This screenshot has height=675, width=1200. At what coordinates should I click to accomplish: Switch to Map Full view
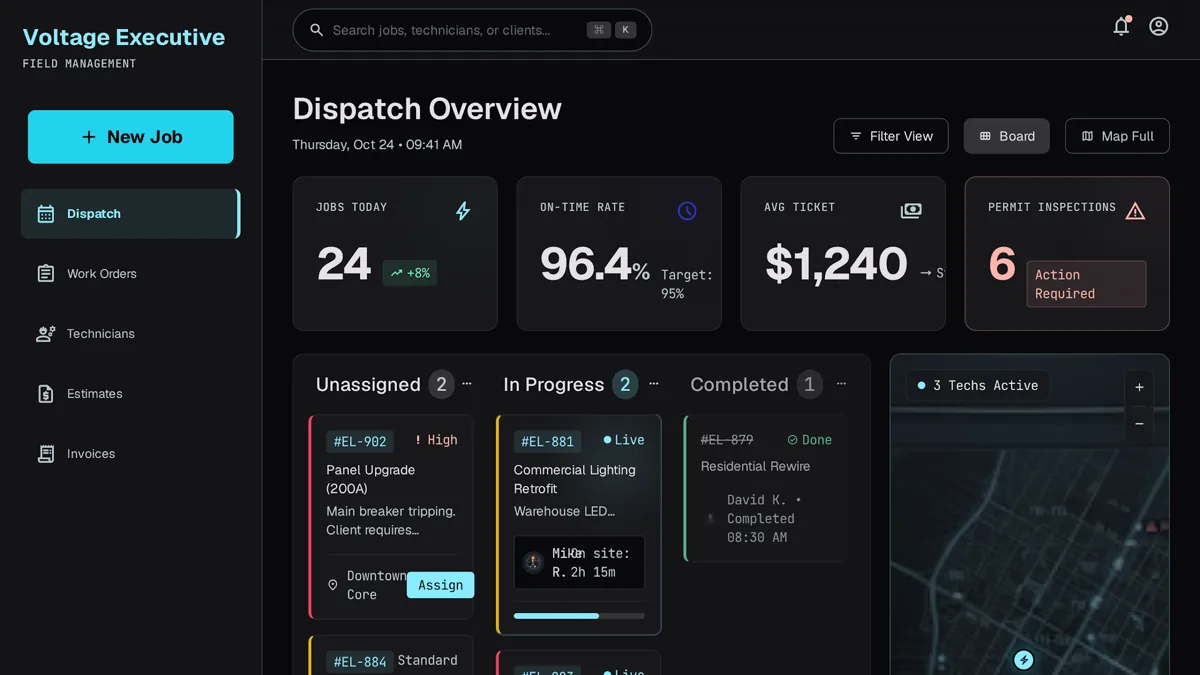click(1117, 136)
